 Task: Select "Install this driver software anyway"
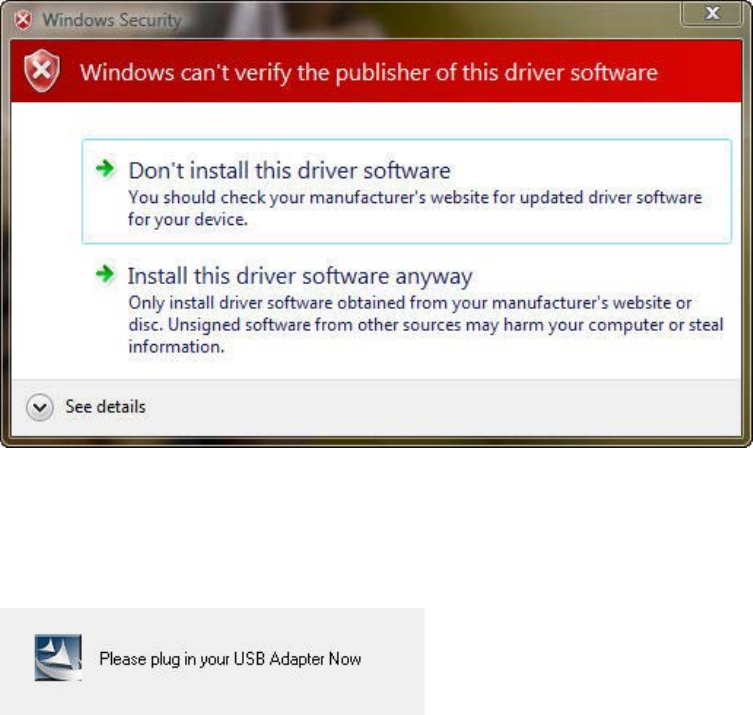407,310
